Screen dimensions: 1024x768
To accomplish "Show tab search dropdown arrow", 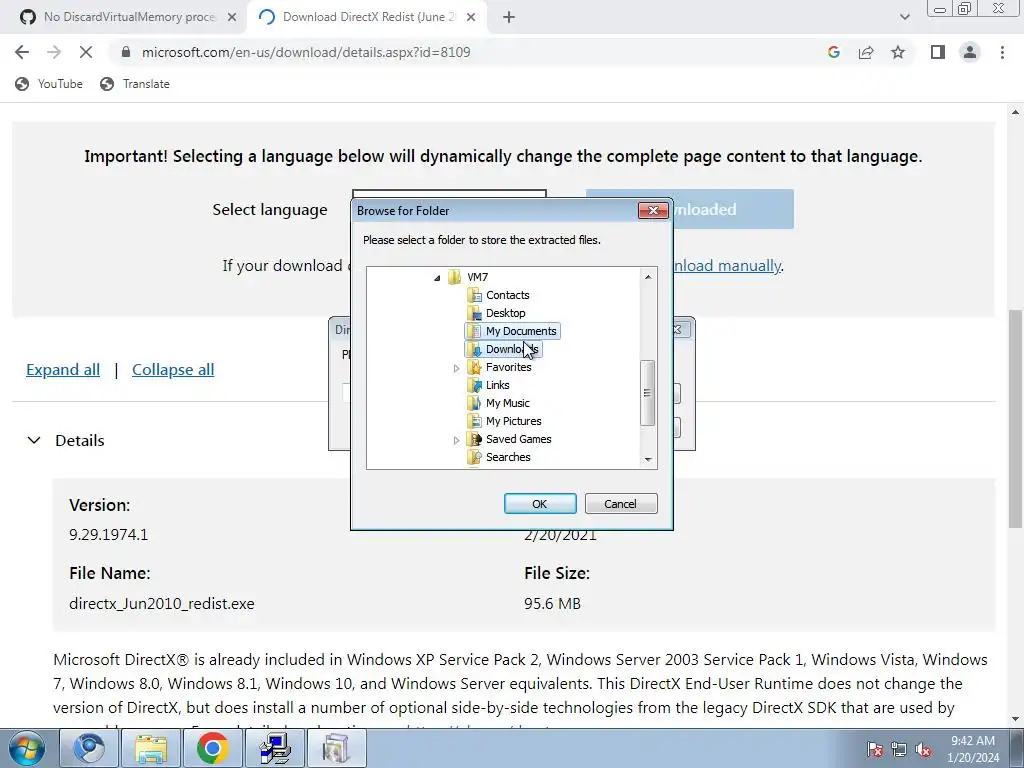I will point(904,17).
